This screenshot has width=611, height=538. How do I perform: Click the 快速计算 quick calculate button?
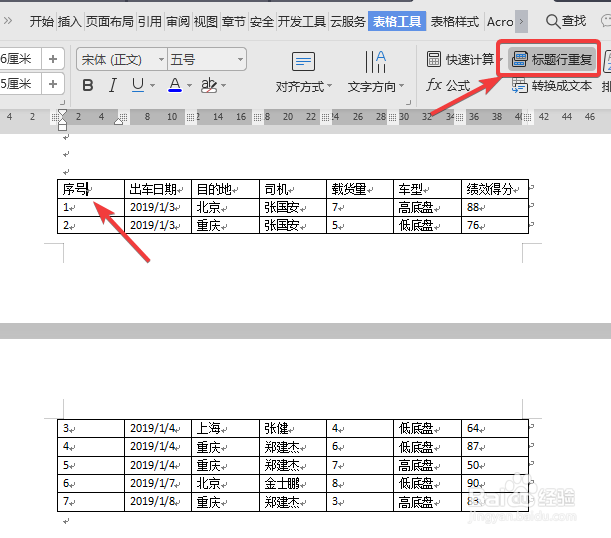tap(461, 59)
